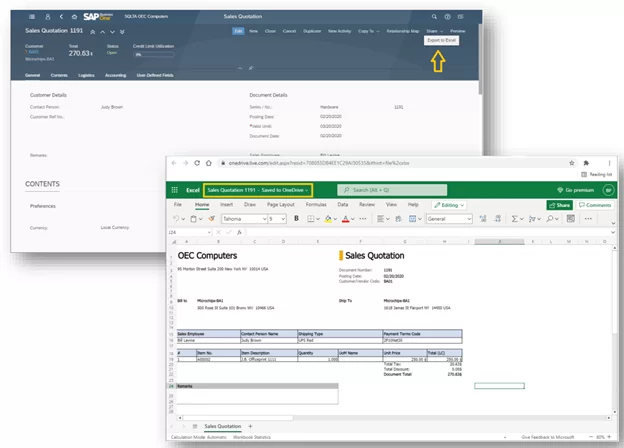
Task: Open the browser extensions puzzle icon
Action: tap(586, 163)
